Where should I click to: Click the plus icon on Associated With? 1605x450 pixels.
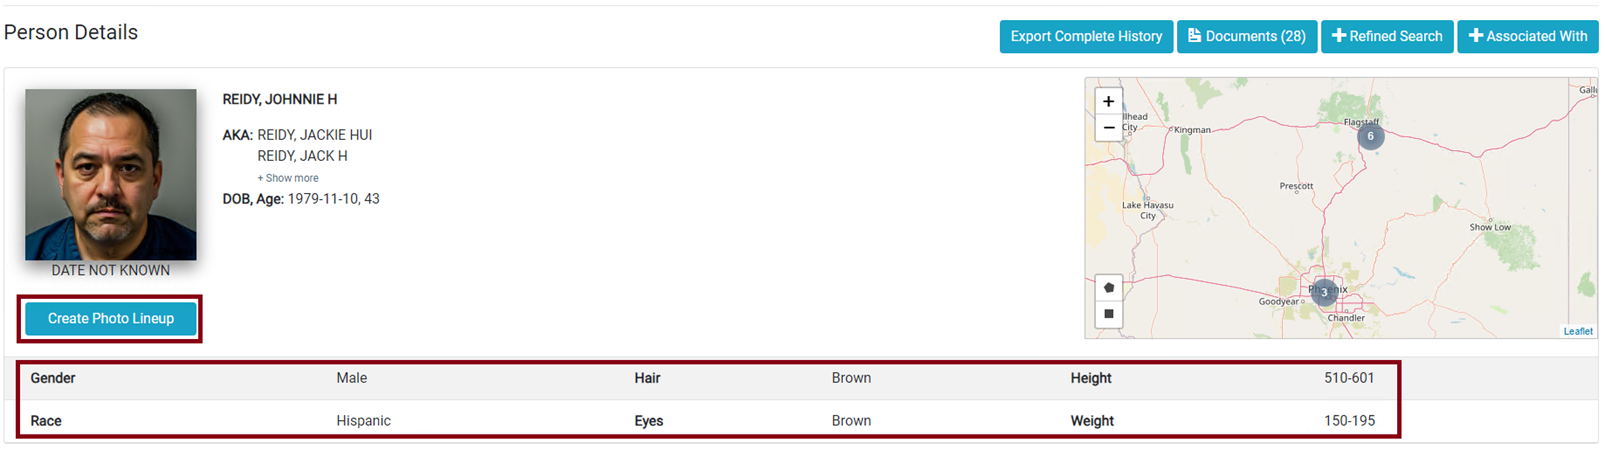click(x=1475, y=36)
